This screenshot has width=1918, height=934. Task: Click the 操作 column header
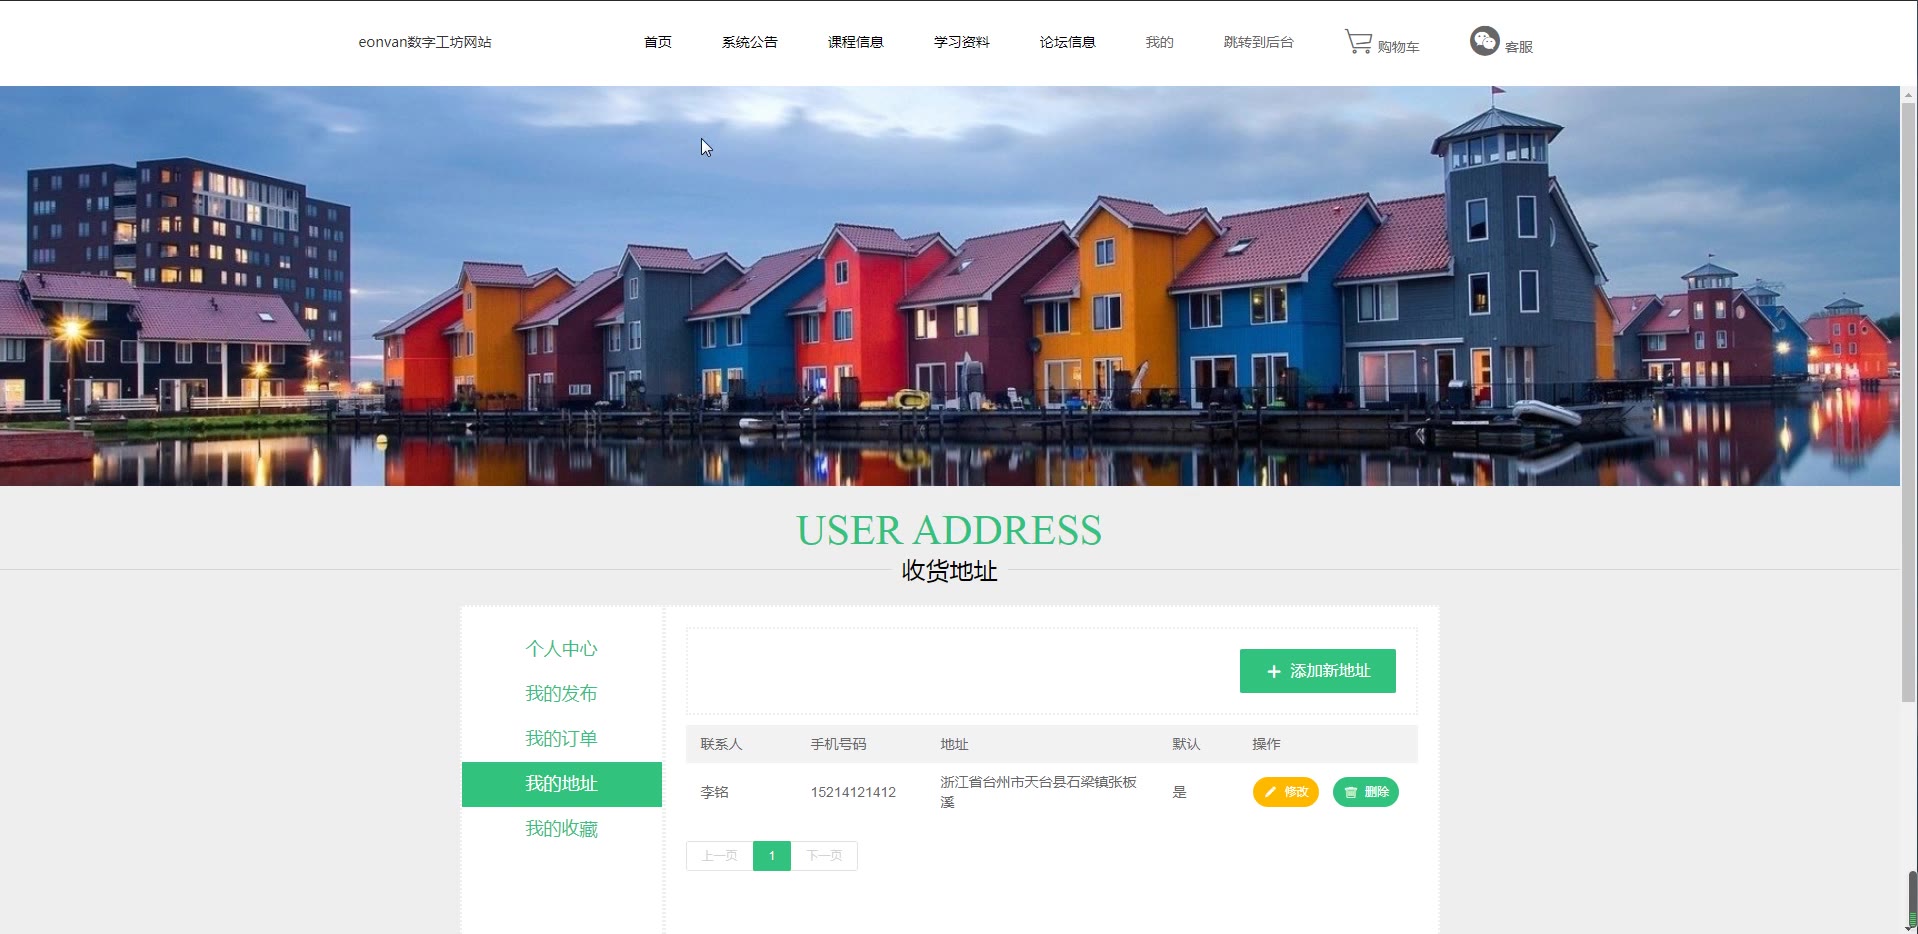coord(1266,744)
